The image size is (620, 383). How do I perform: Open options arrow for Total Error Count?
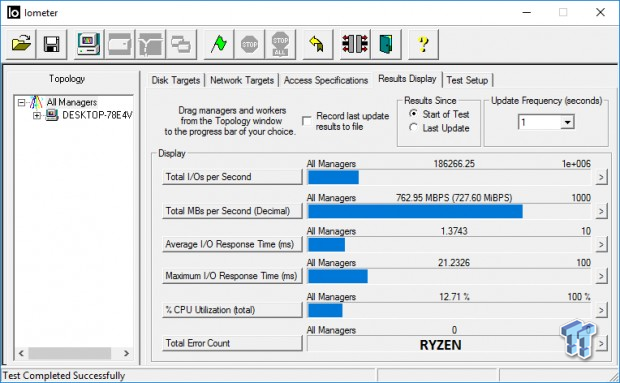pyautogui.click(x=601, y=343)
